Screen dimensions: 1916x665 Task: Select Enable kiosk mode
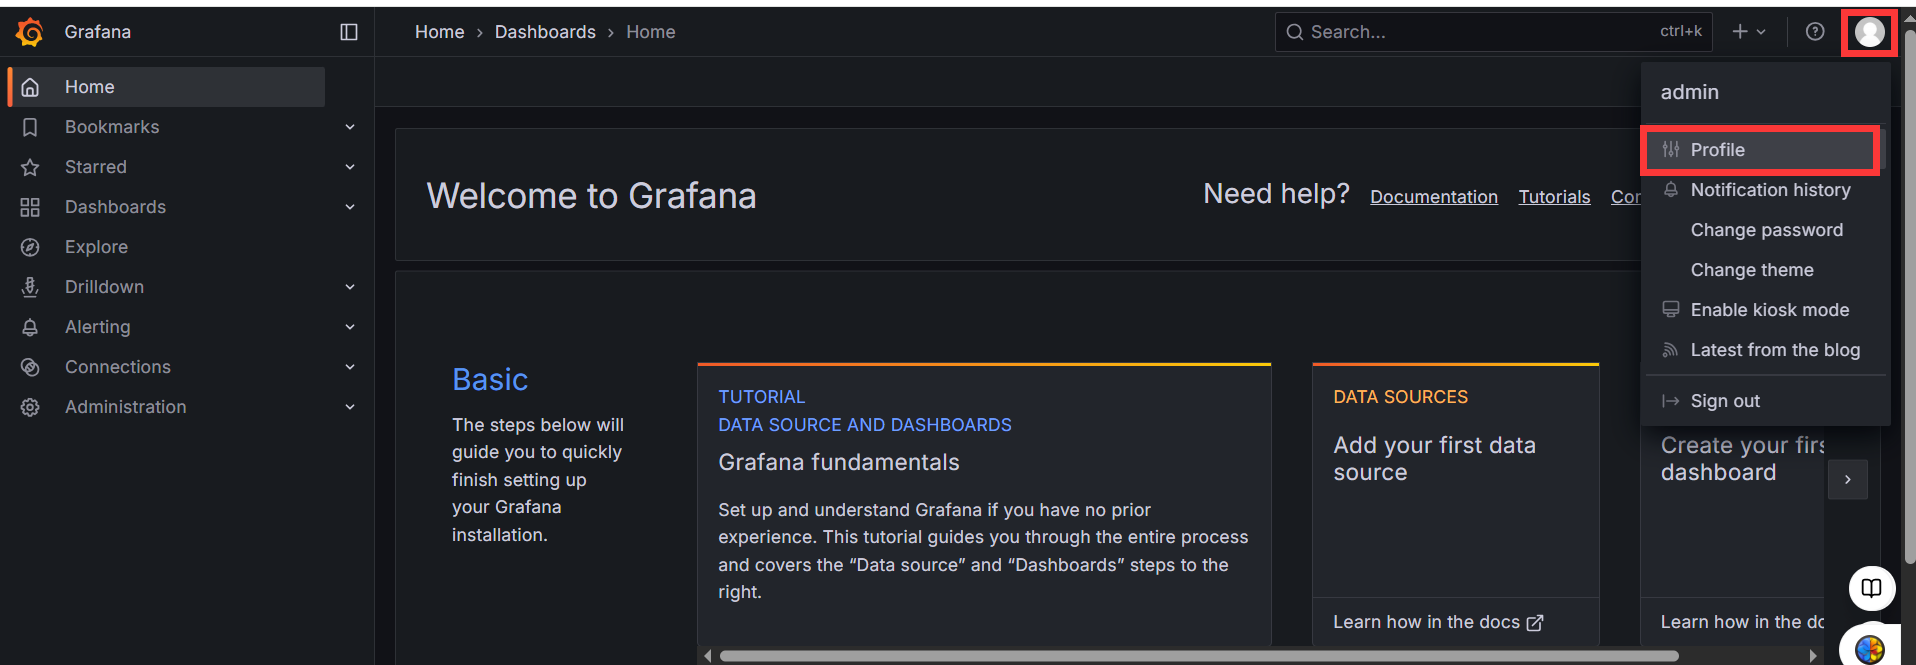tap(1765, 310)
